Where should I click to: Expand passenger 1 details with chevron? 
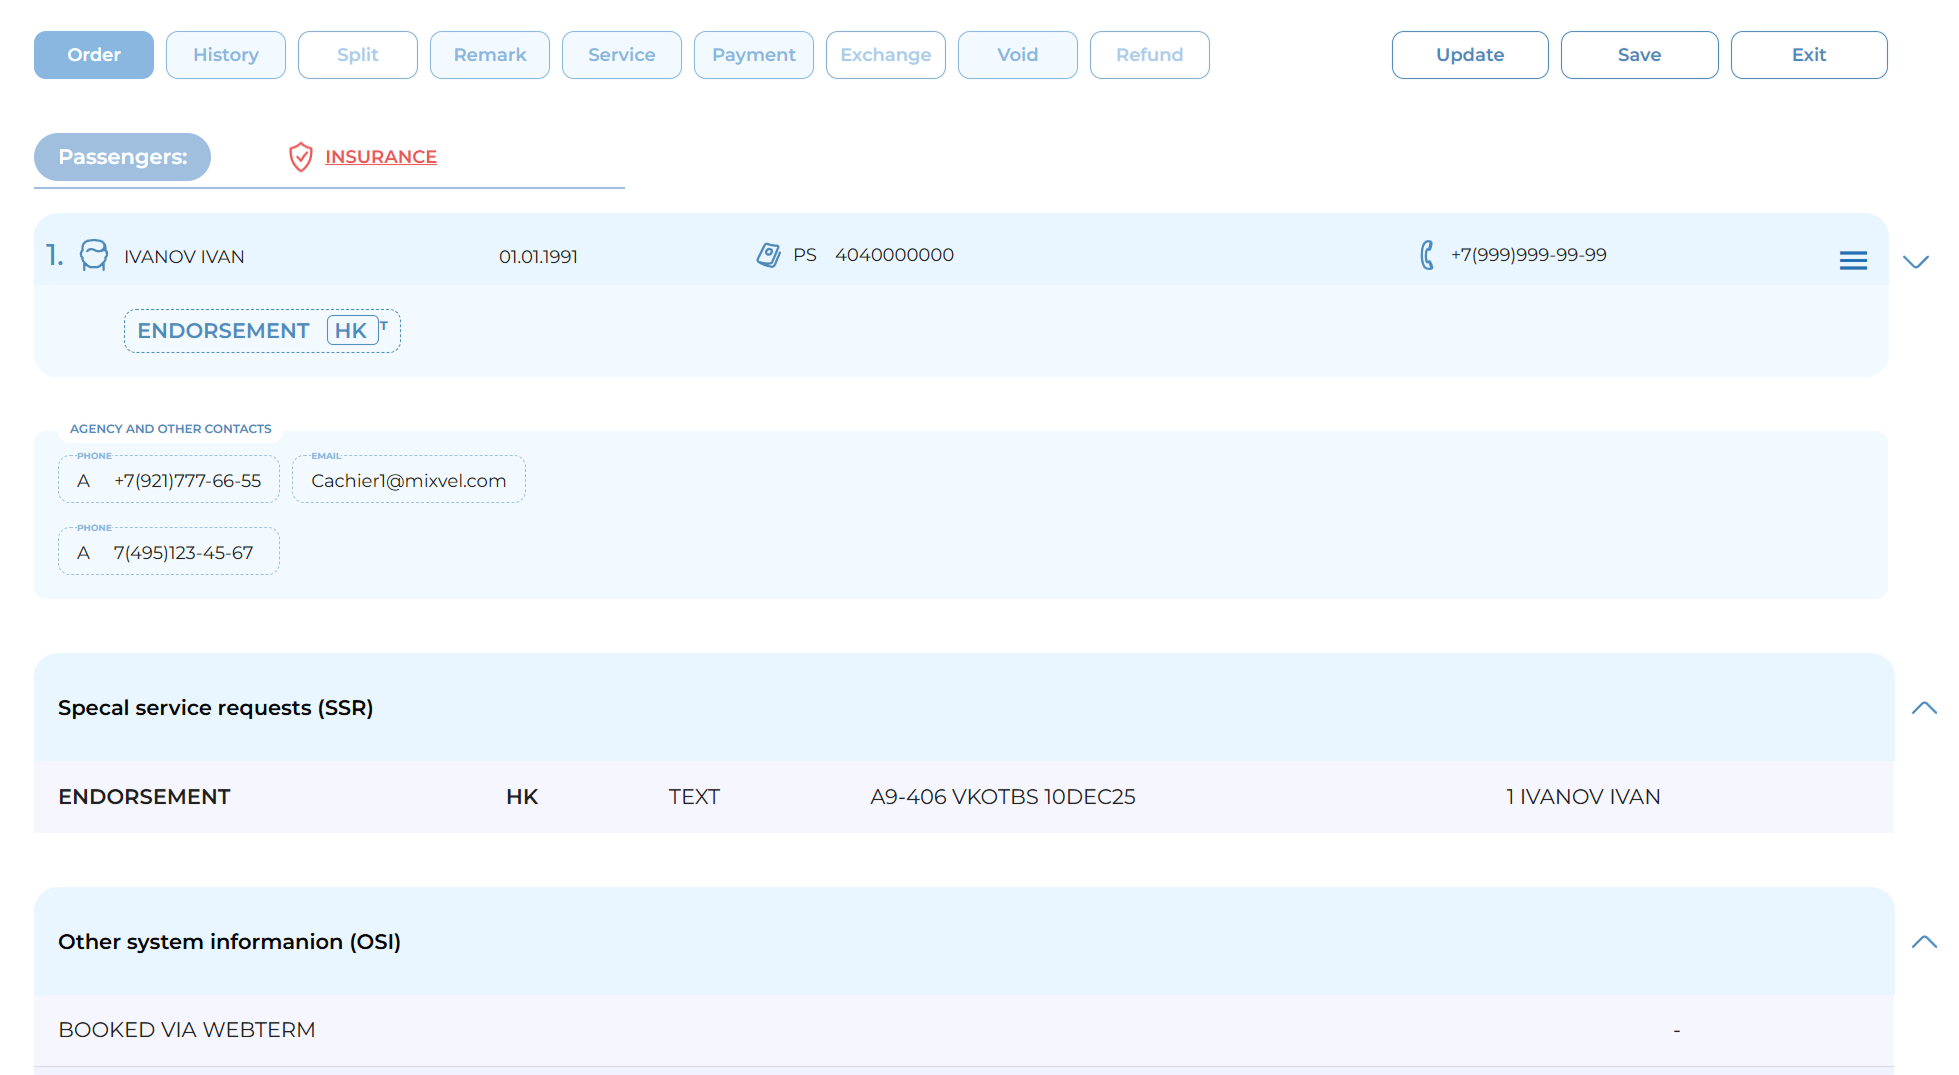1915,262
